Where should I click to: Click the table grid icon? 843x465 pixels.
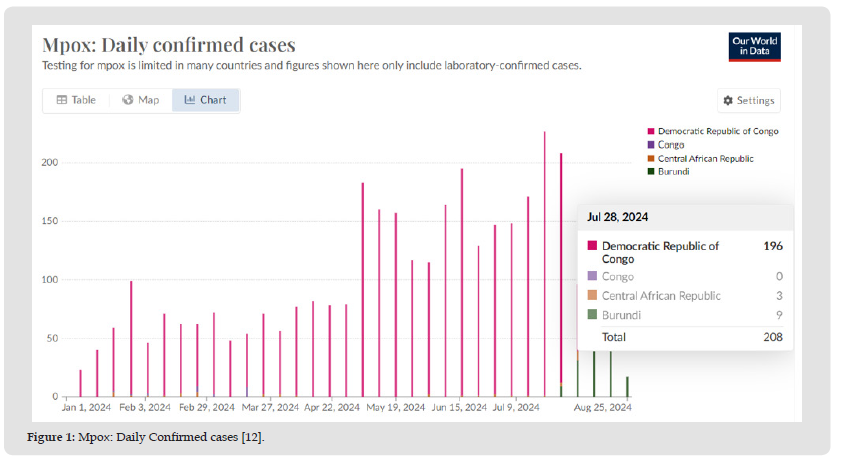pyautogui.click(x=62, y=100)
